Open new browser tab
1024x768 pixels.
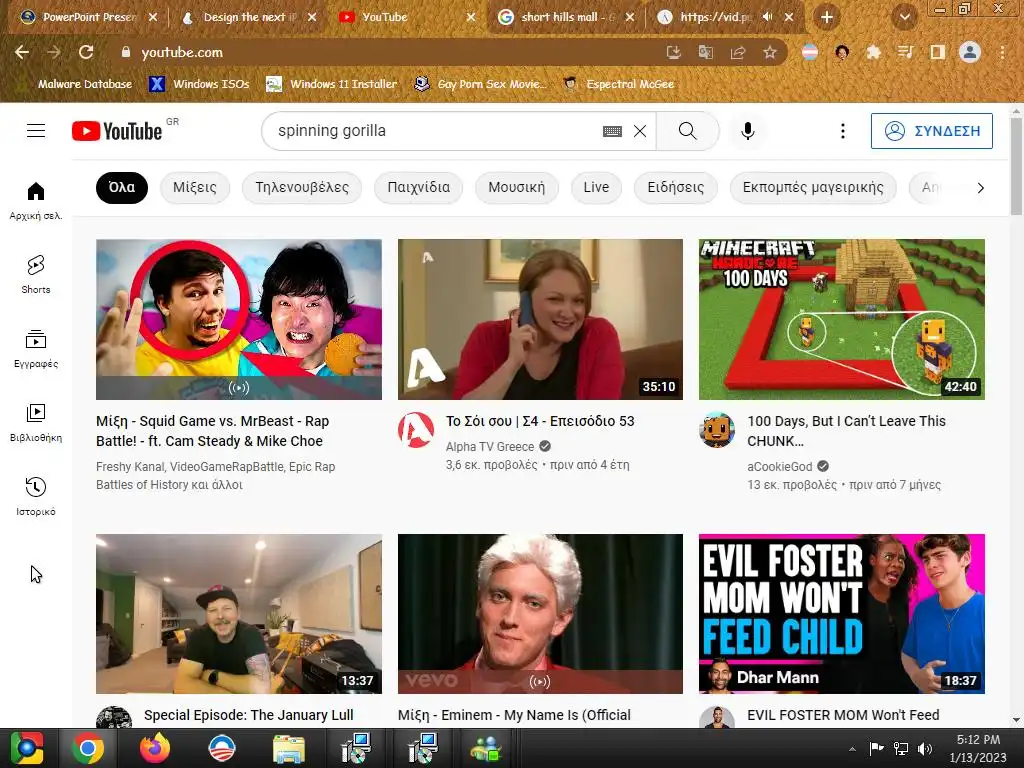point(827,18)
